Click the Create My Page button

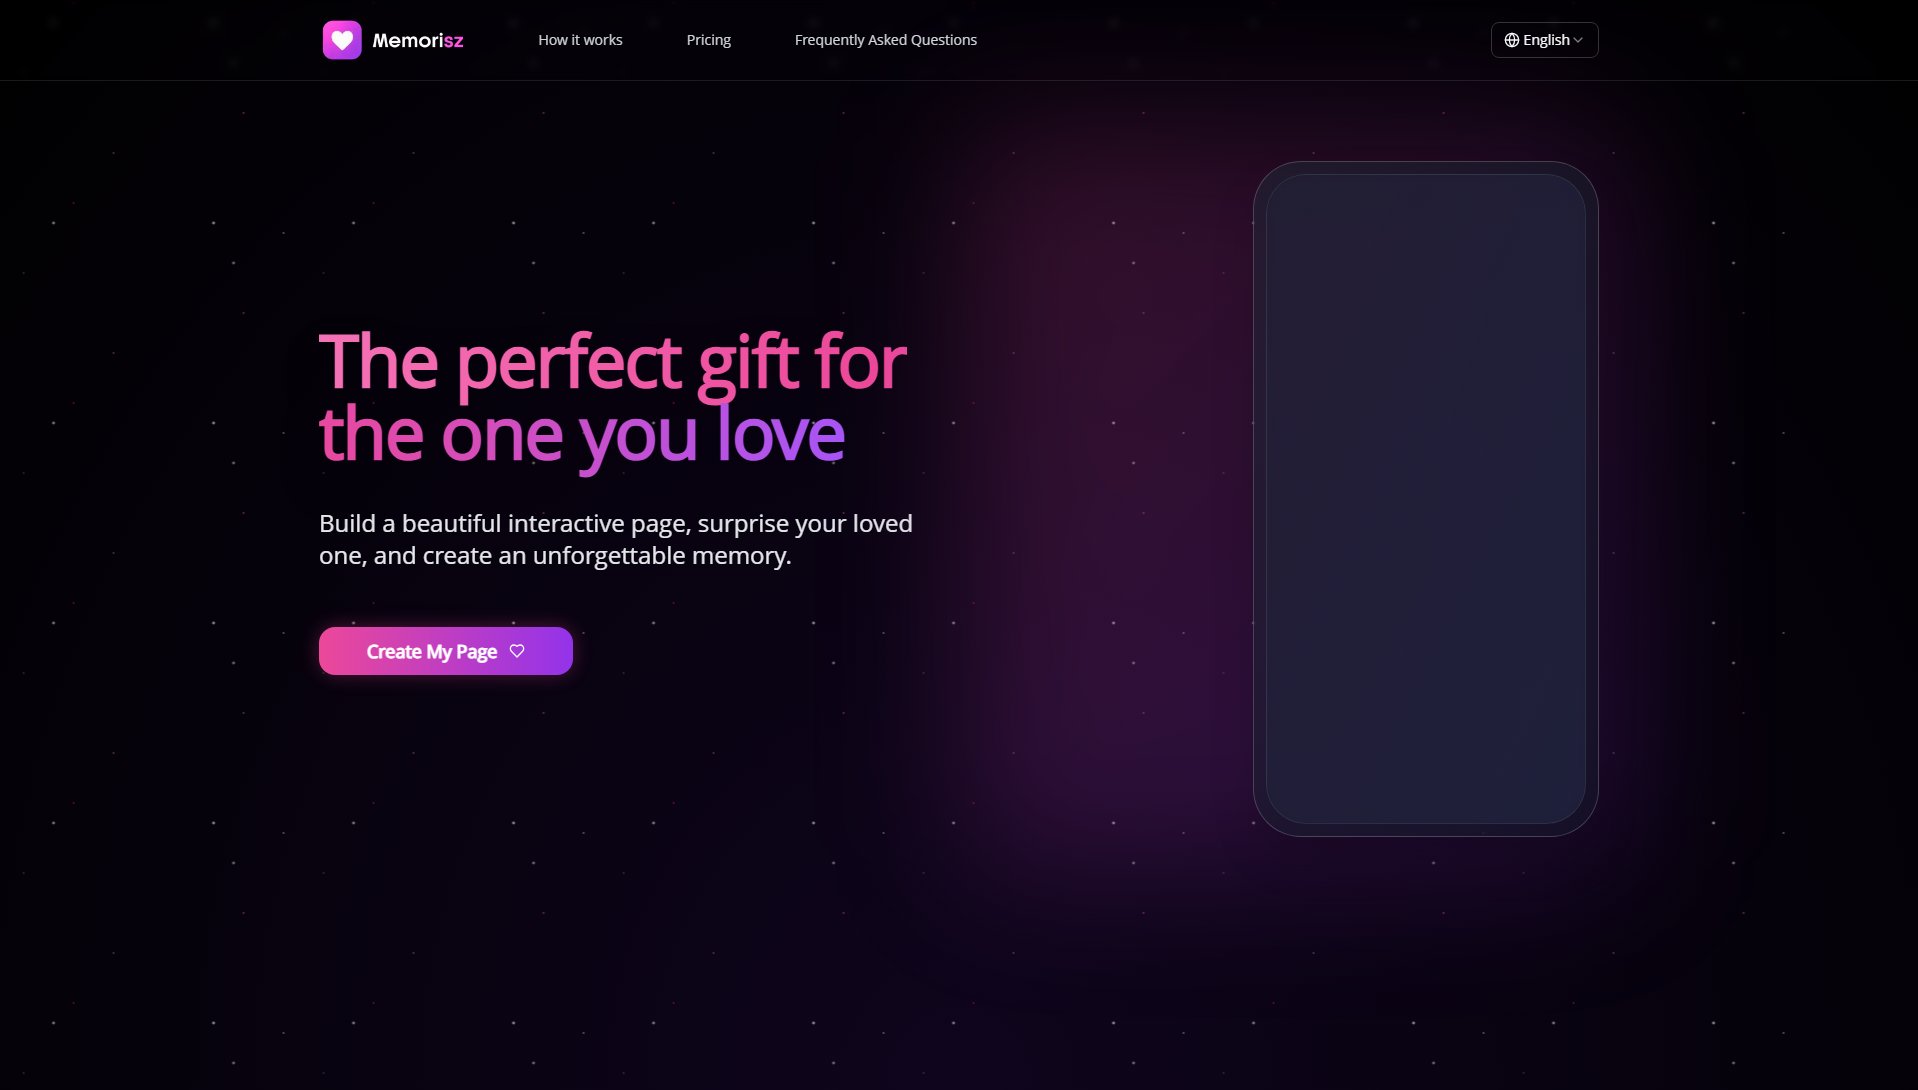(x=446, y=651)
